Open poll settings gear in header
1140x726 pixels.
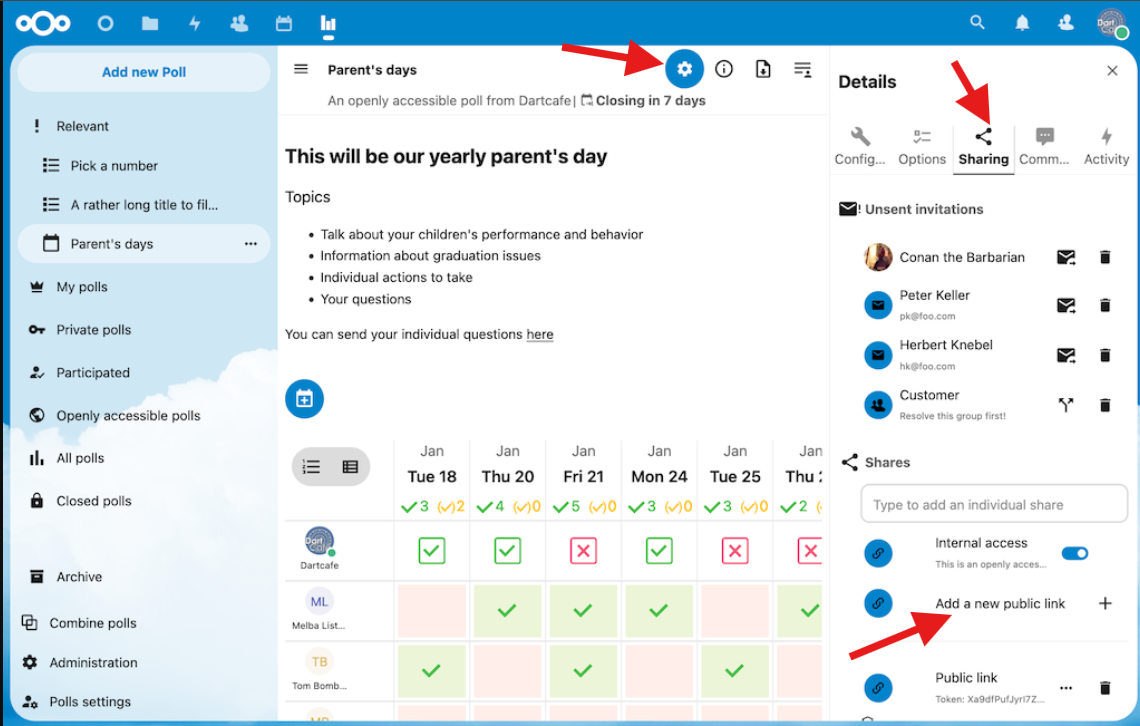[684, 69]
